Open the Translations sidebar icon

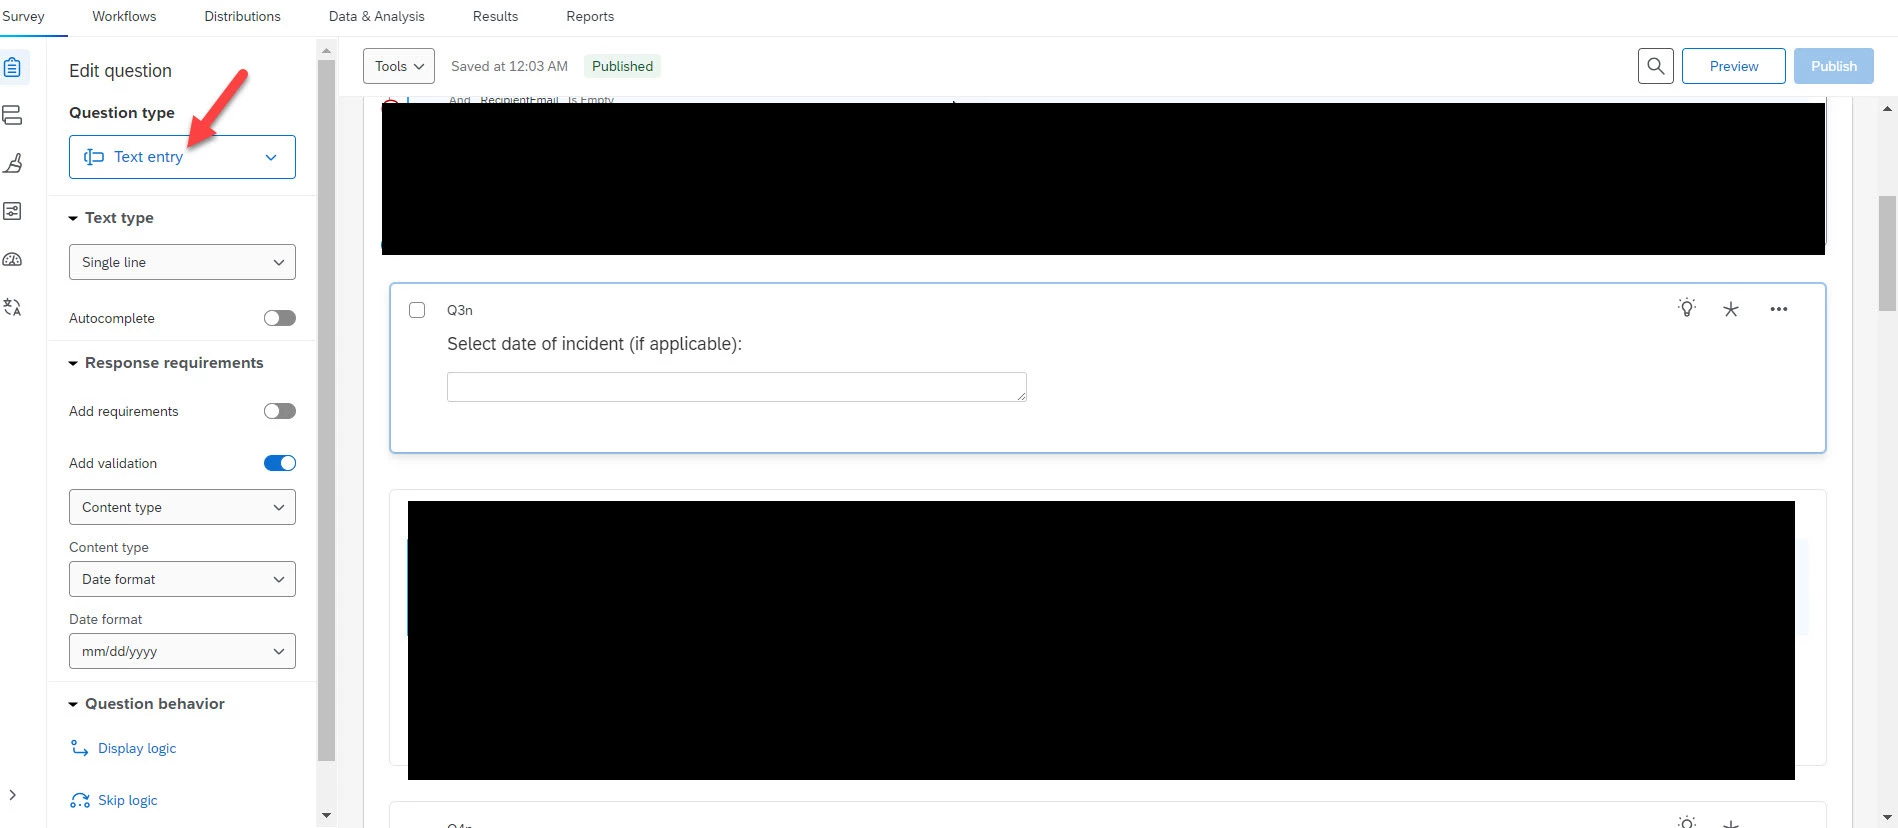point(12,307)
